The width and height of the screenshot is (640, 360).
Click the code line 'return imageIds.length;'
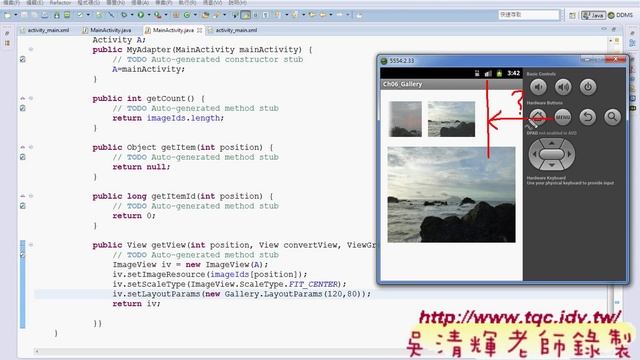tap(168, 118)
